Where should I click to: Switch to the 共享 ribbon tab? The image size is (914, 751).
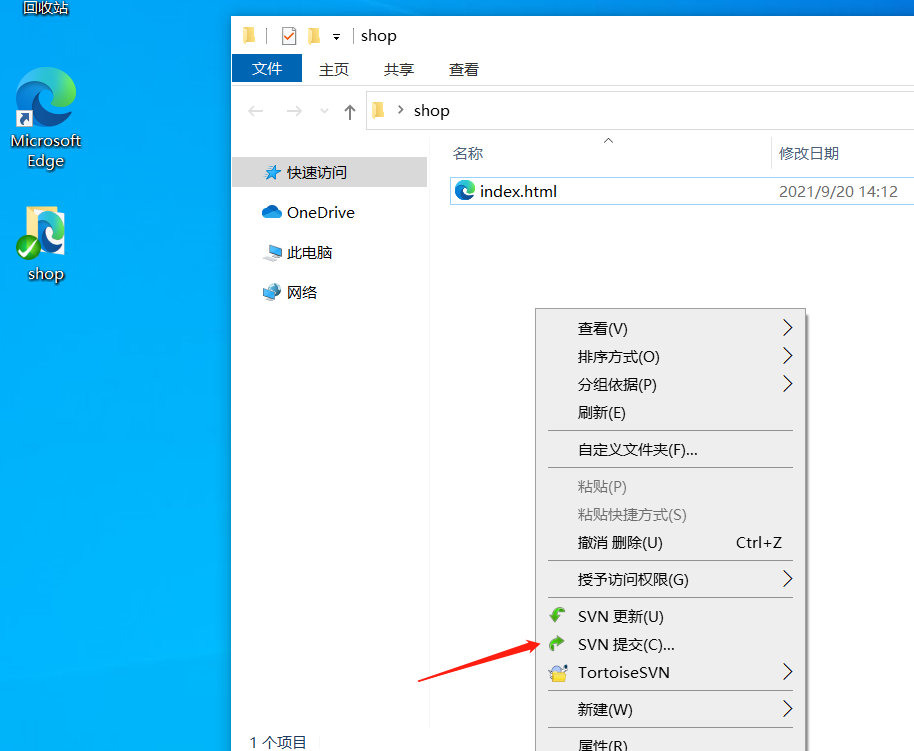399,69
